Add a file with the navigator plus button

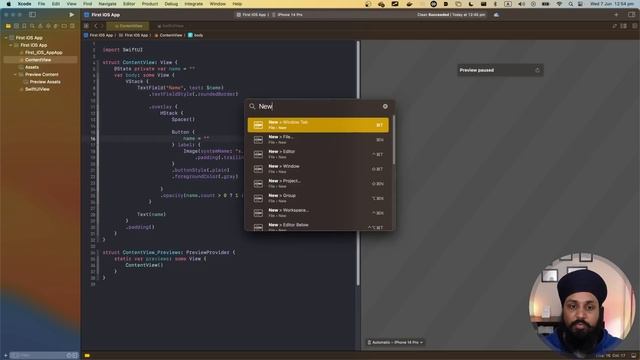(5, 356)
